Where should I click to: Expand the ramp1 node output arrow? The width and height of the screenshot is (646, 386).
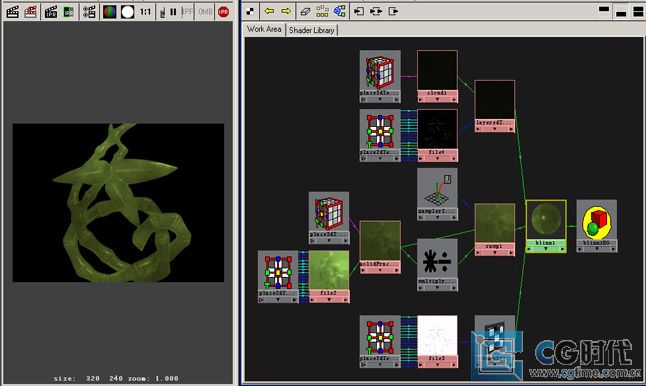click(511, 253)
